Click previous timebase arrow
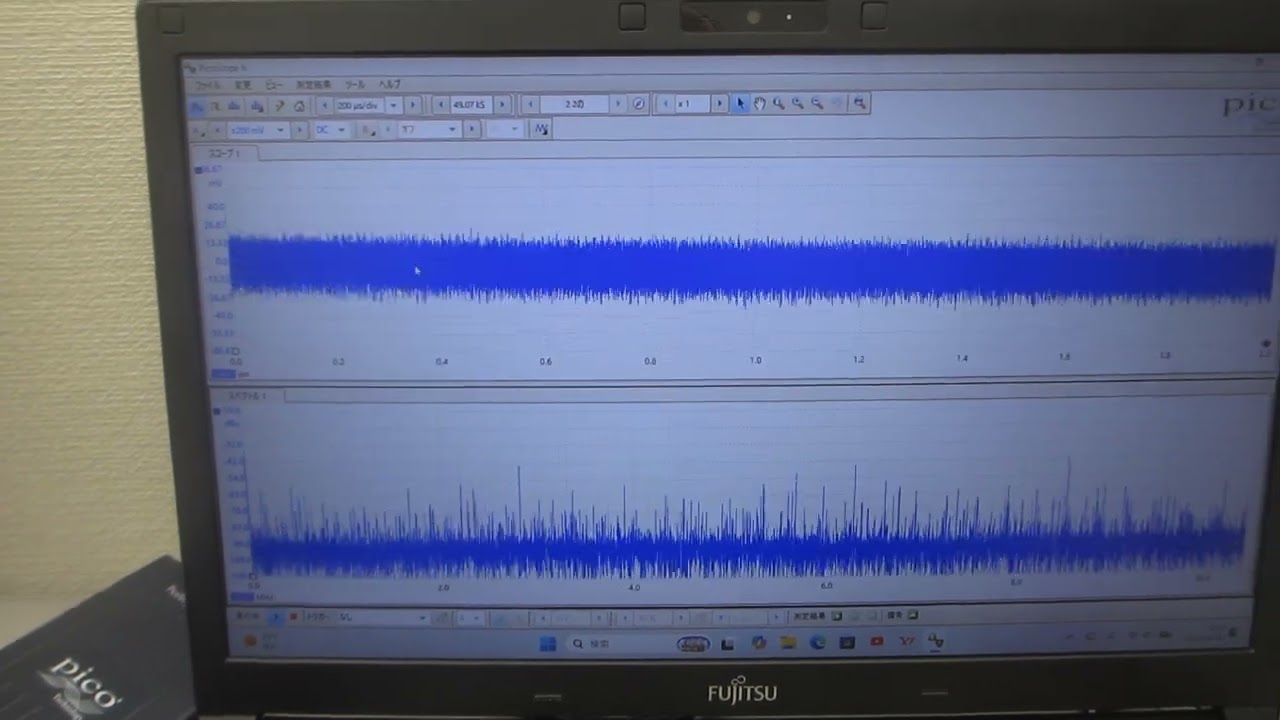This screenshot has height=720, width=1280. tap(325, 105)
